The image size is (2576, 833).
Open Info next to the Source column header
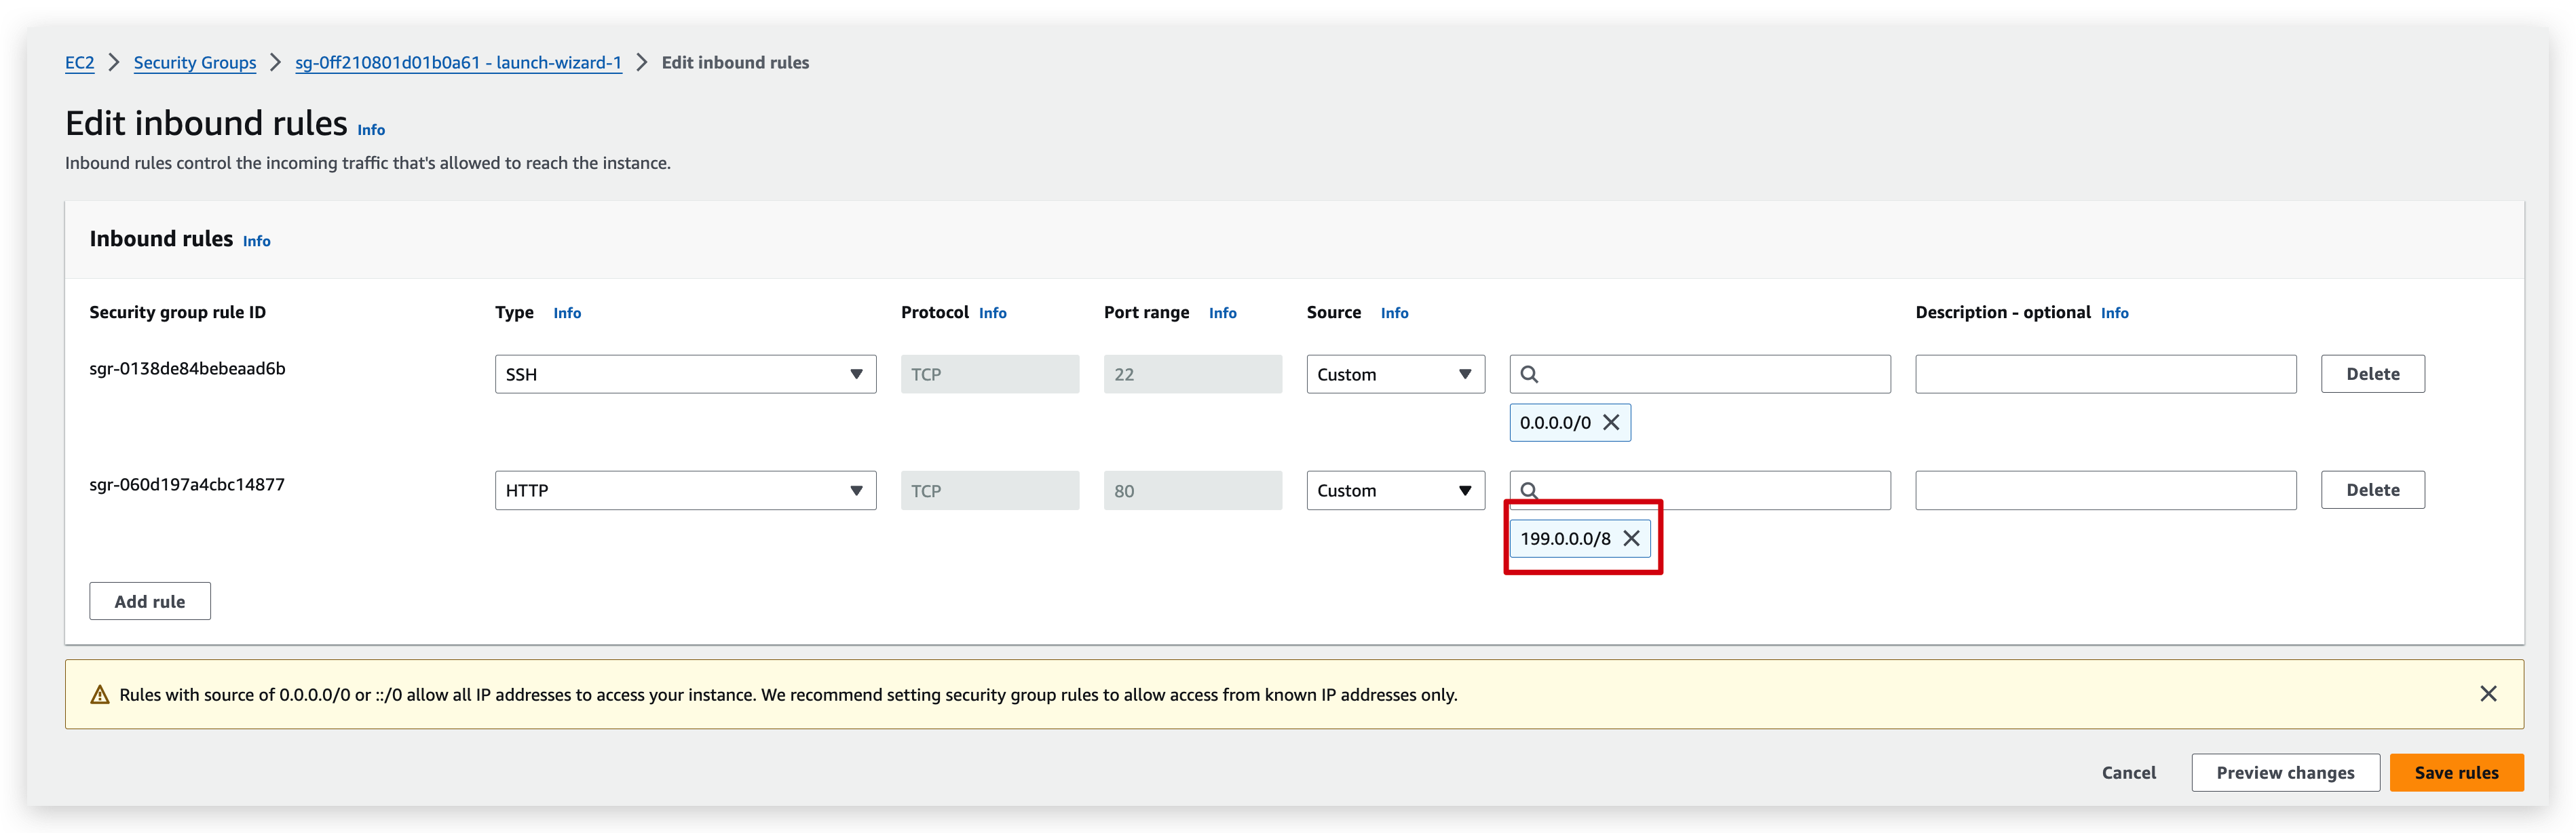1394,312
